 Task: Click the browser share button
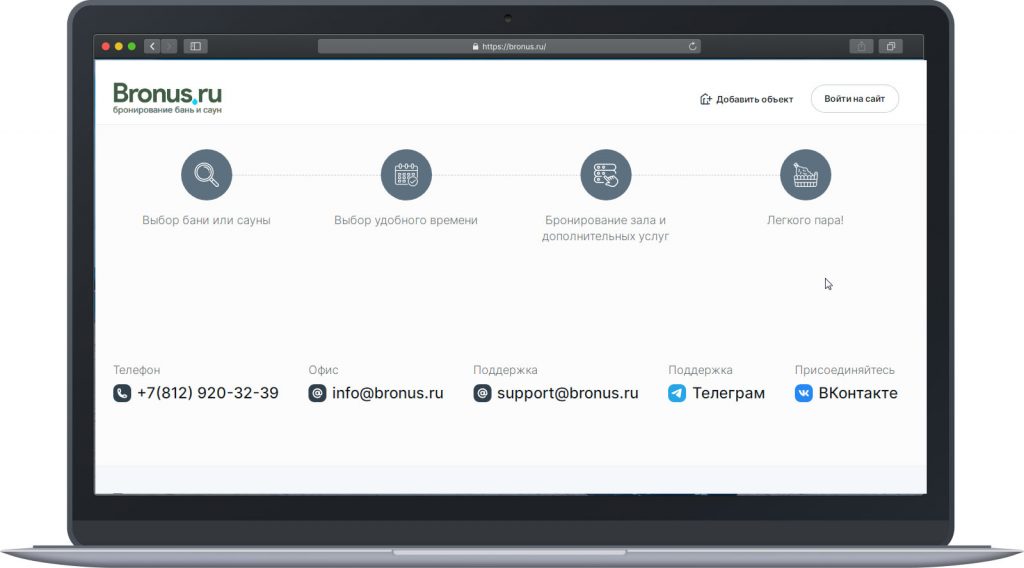(861, 46)
